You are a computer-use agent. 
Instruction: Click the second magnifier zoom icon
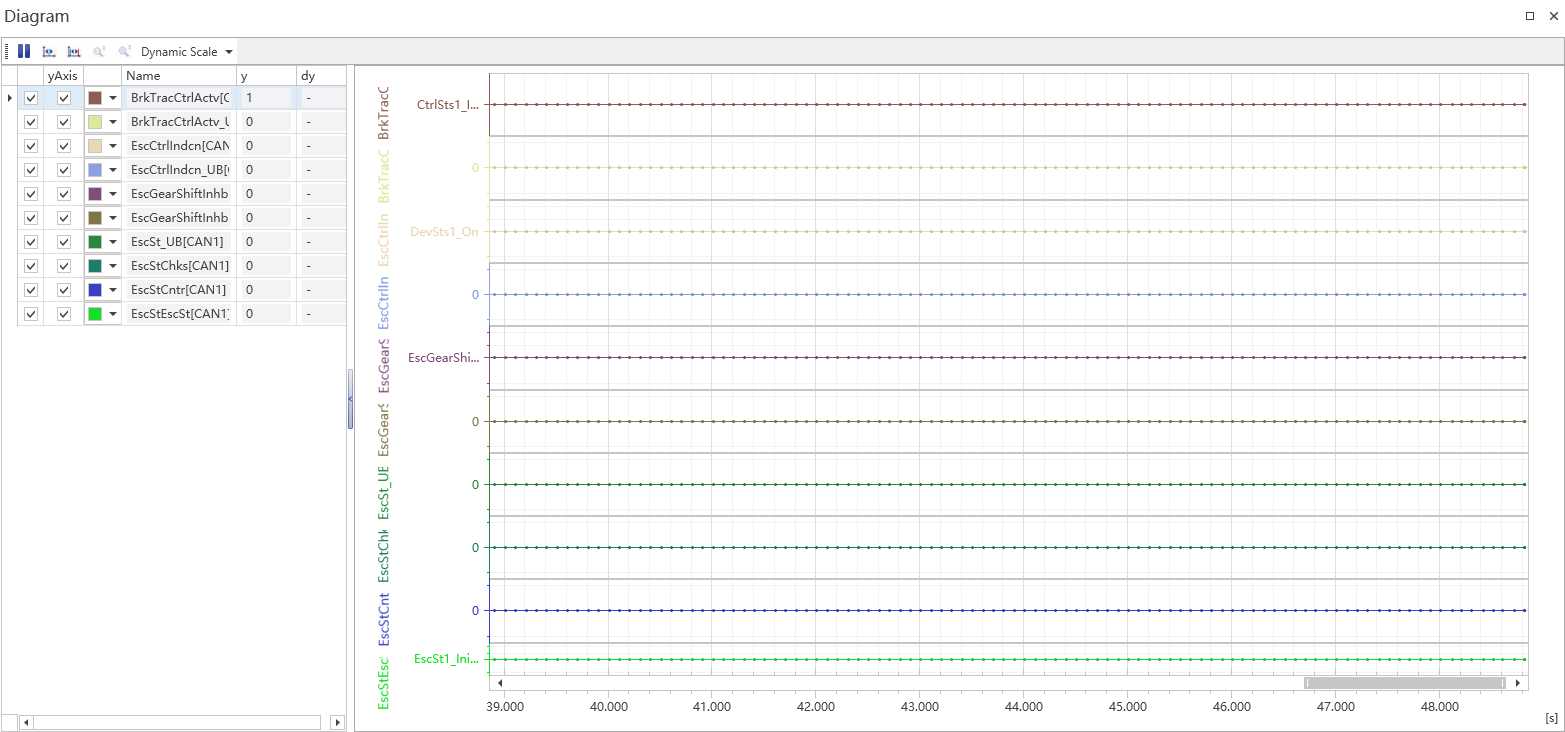click(x=124, y=51)
